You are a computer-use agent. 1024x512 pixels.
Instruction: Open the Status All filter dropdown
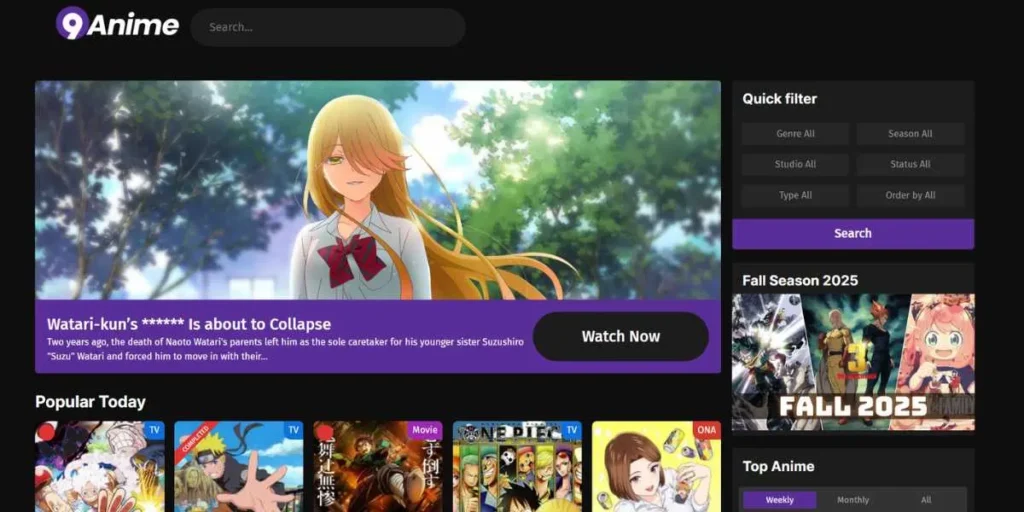pos(910,165)
